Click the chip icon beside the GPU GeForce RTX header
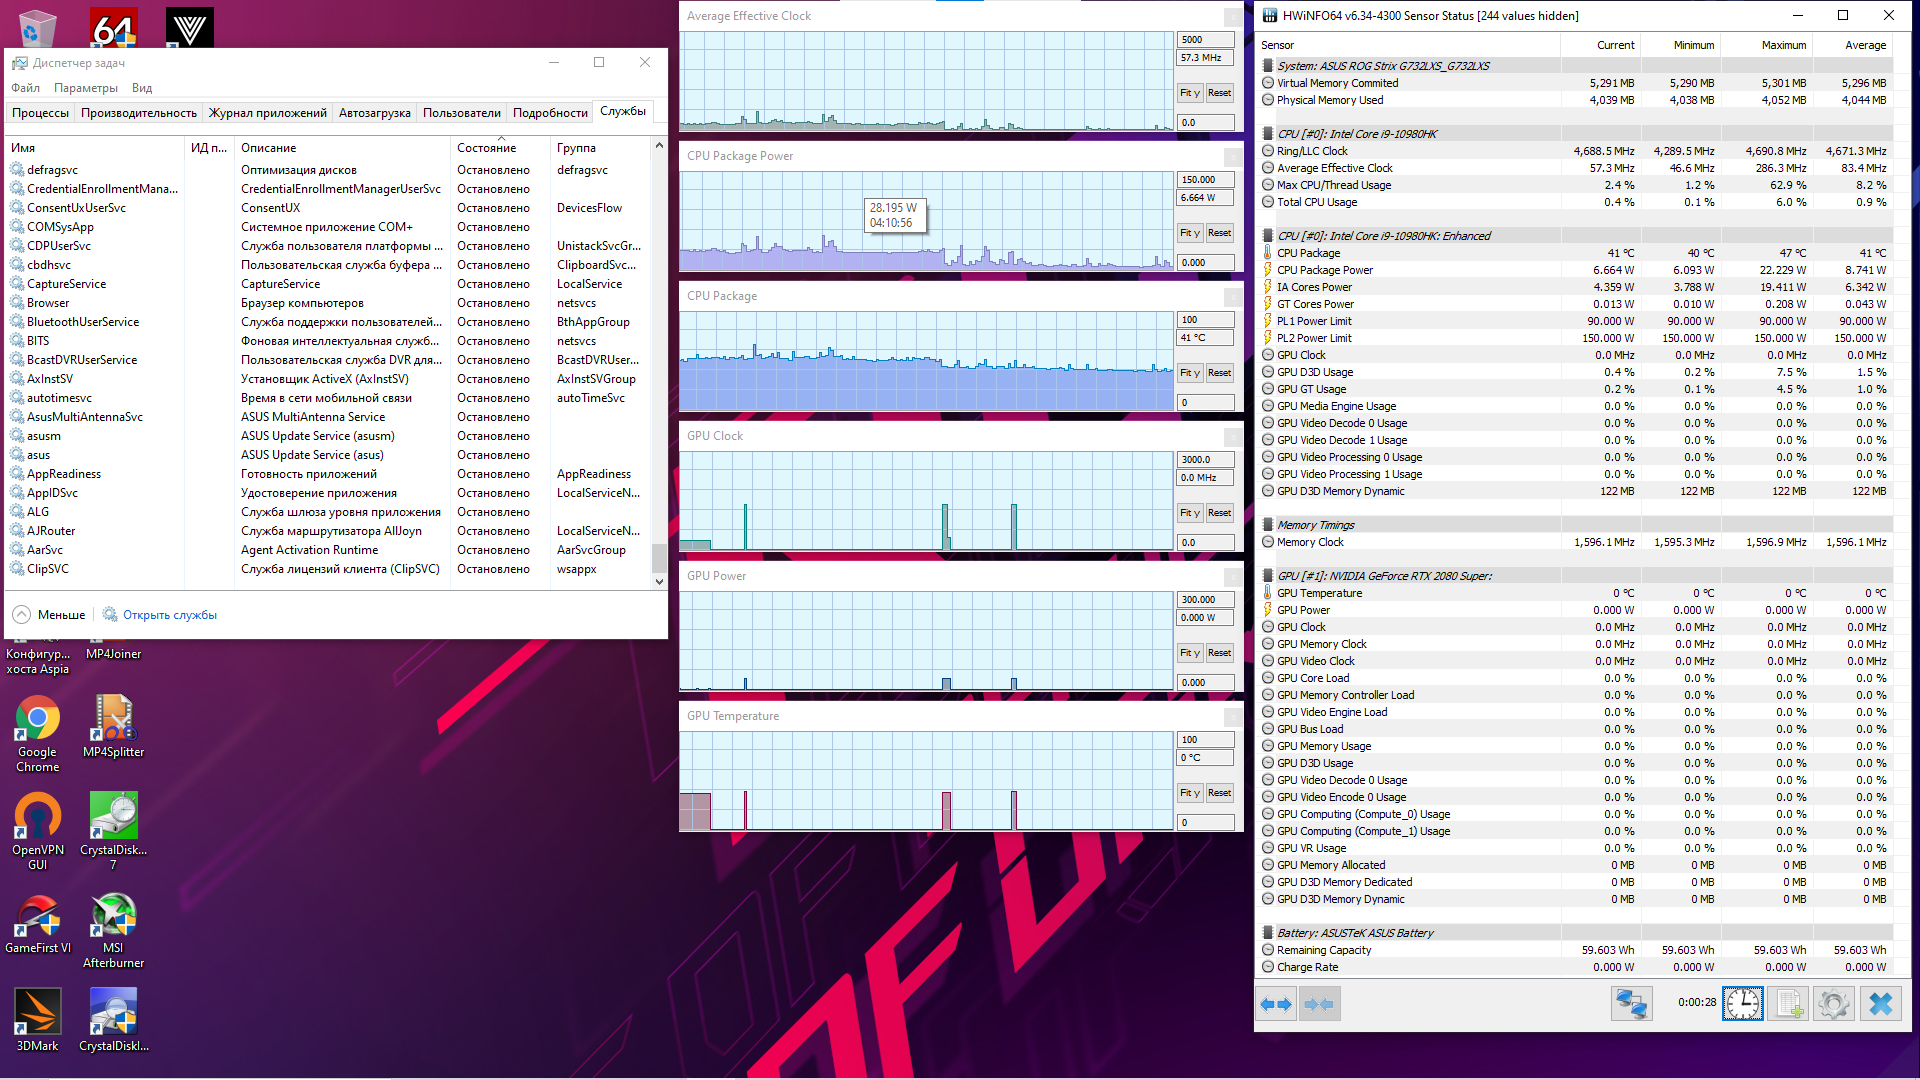Image resolution: width=1920 pixels, height=1080 pixels. point(1267,576)
